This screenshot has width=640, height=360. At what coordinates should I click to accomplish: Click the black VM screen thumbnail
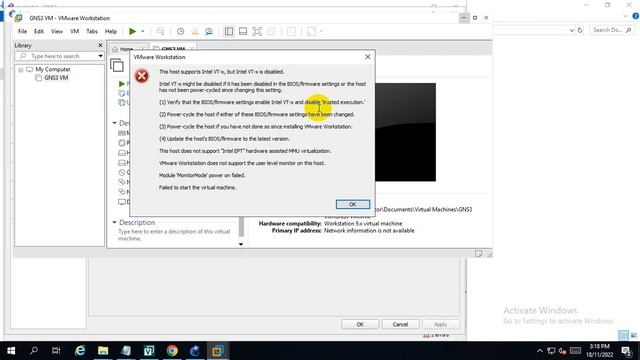[x=405, y=132]
